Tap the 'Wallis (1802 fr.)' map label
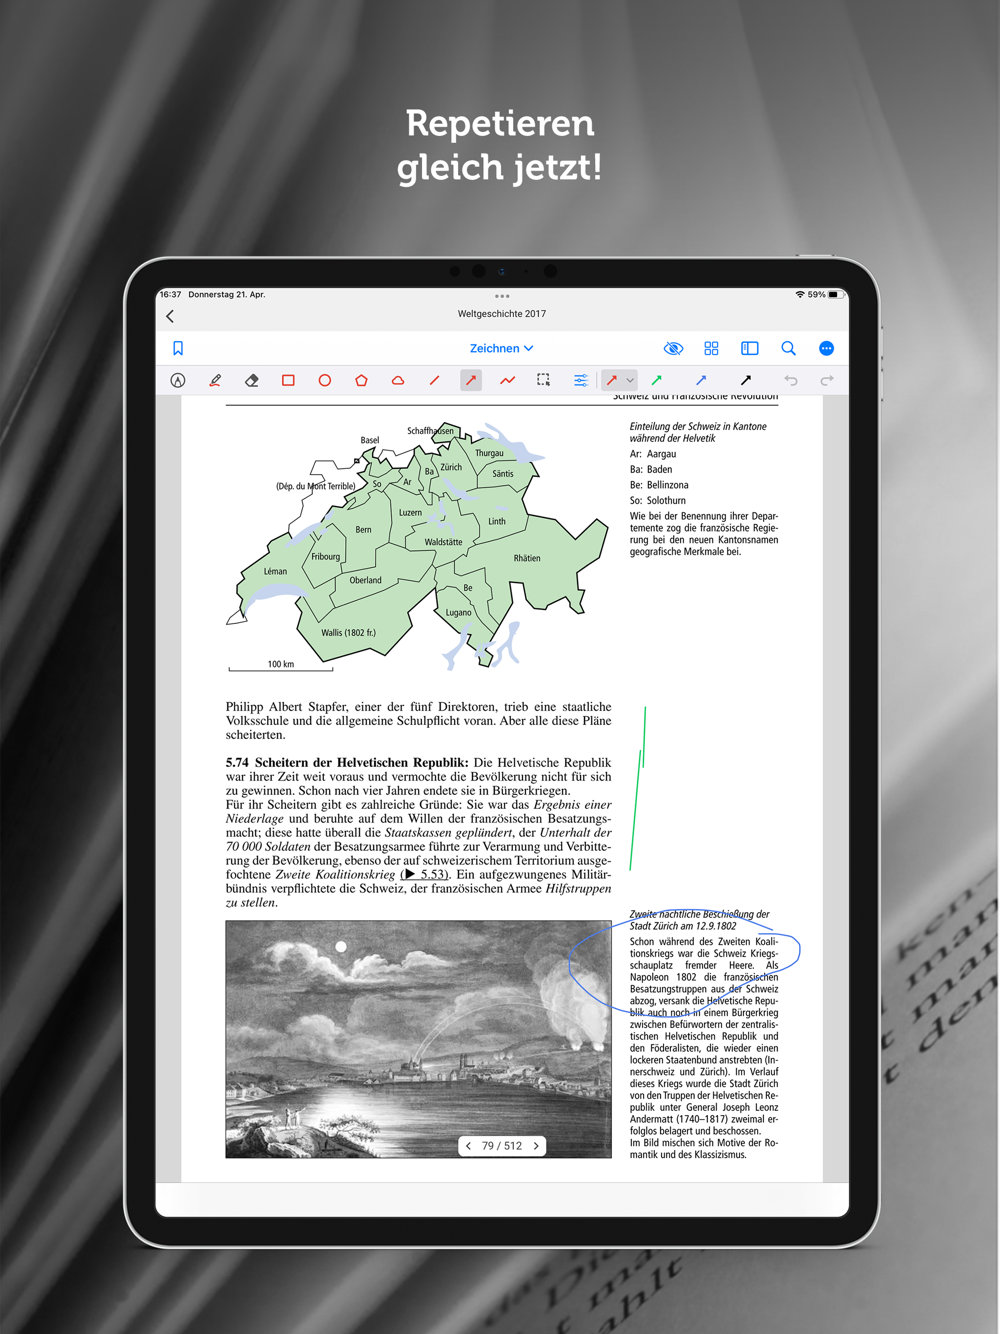This screenshot has height=1334, width=1000. pyautogui.click(x=348, y=632)
